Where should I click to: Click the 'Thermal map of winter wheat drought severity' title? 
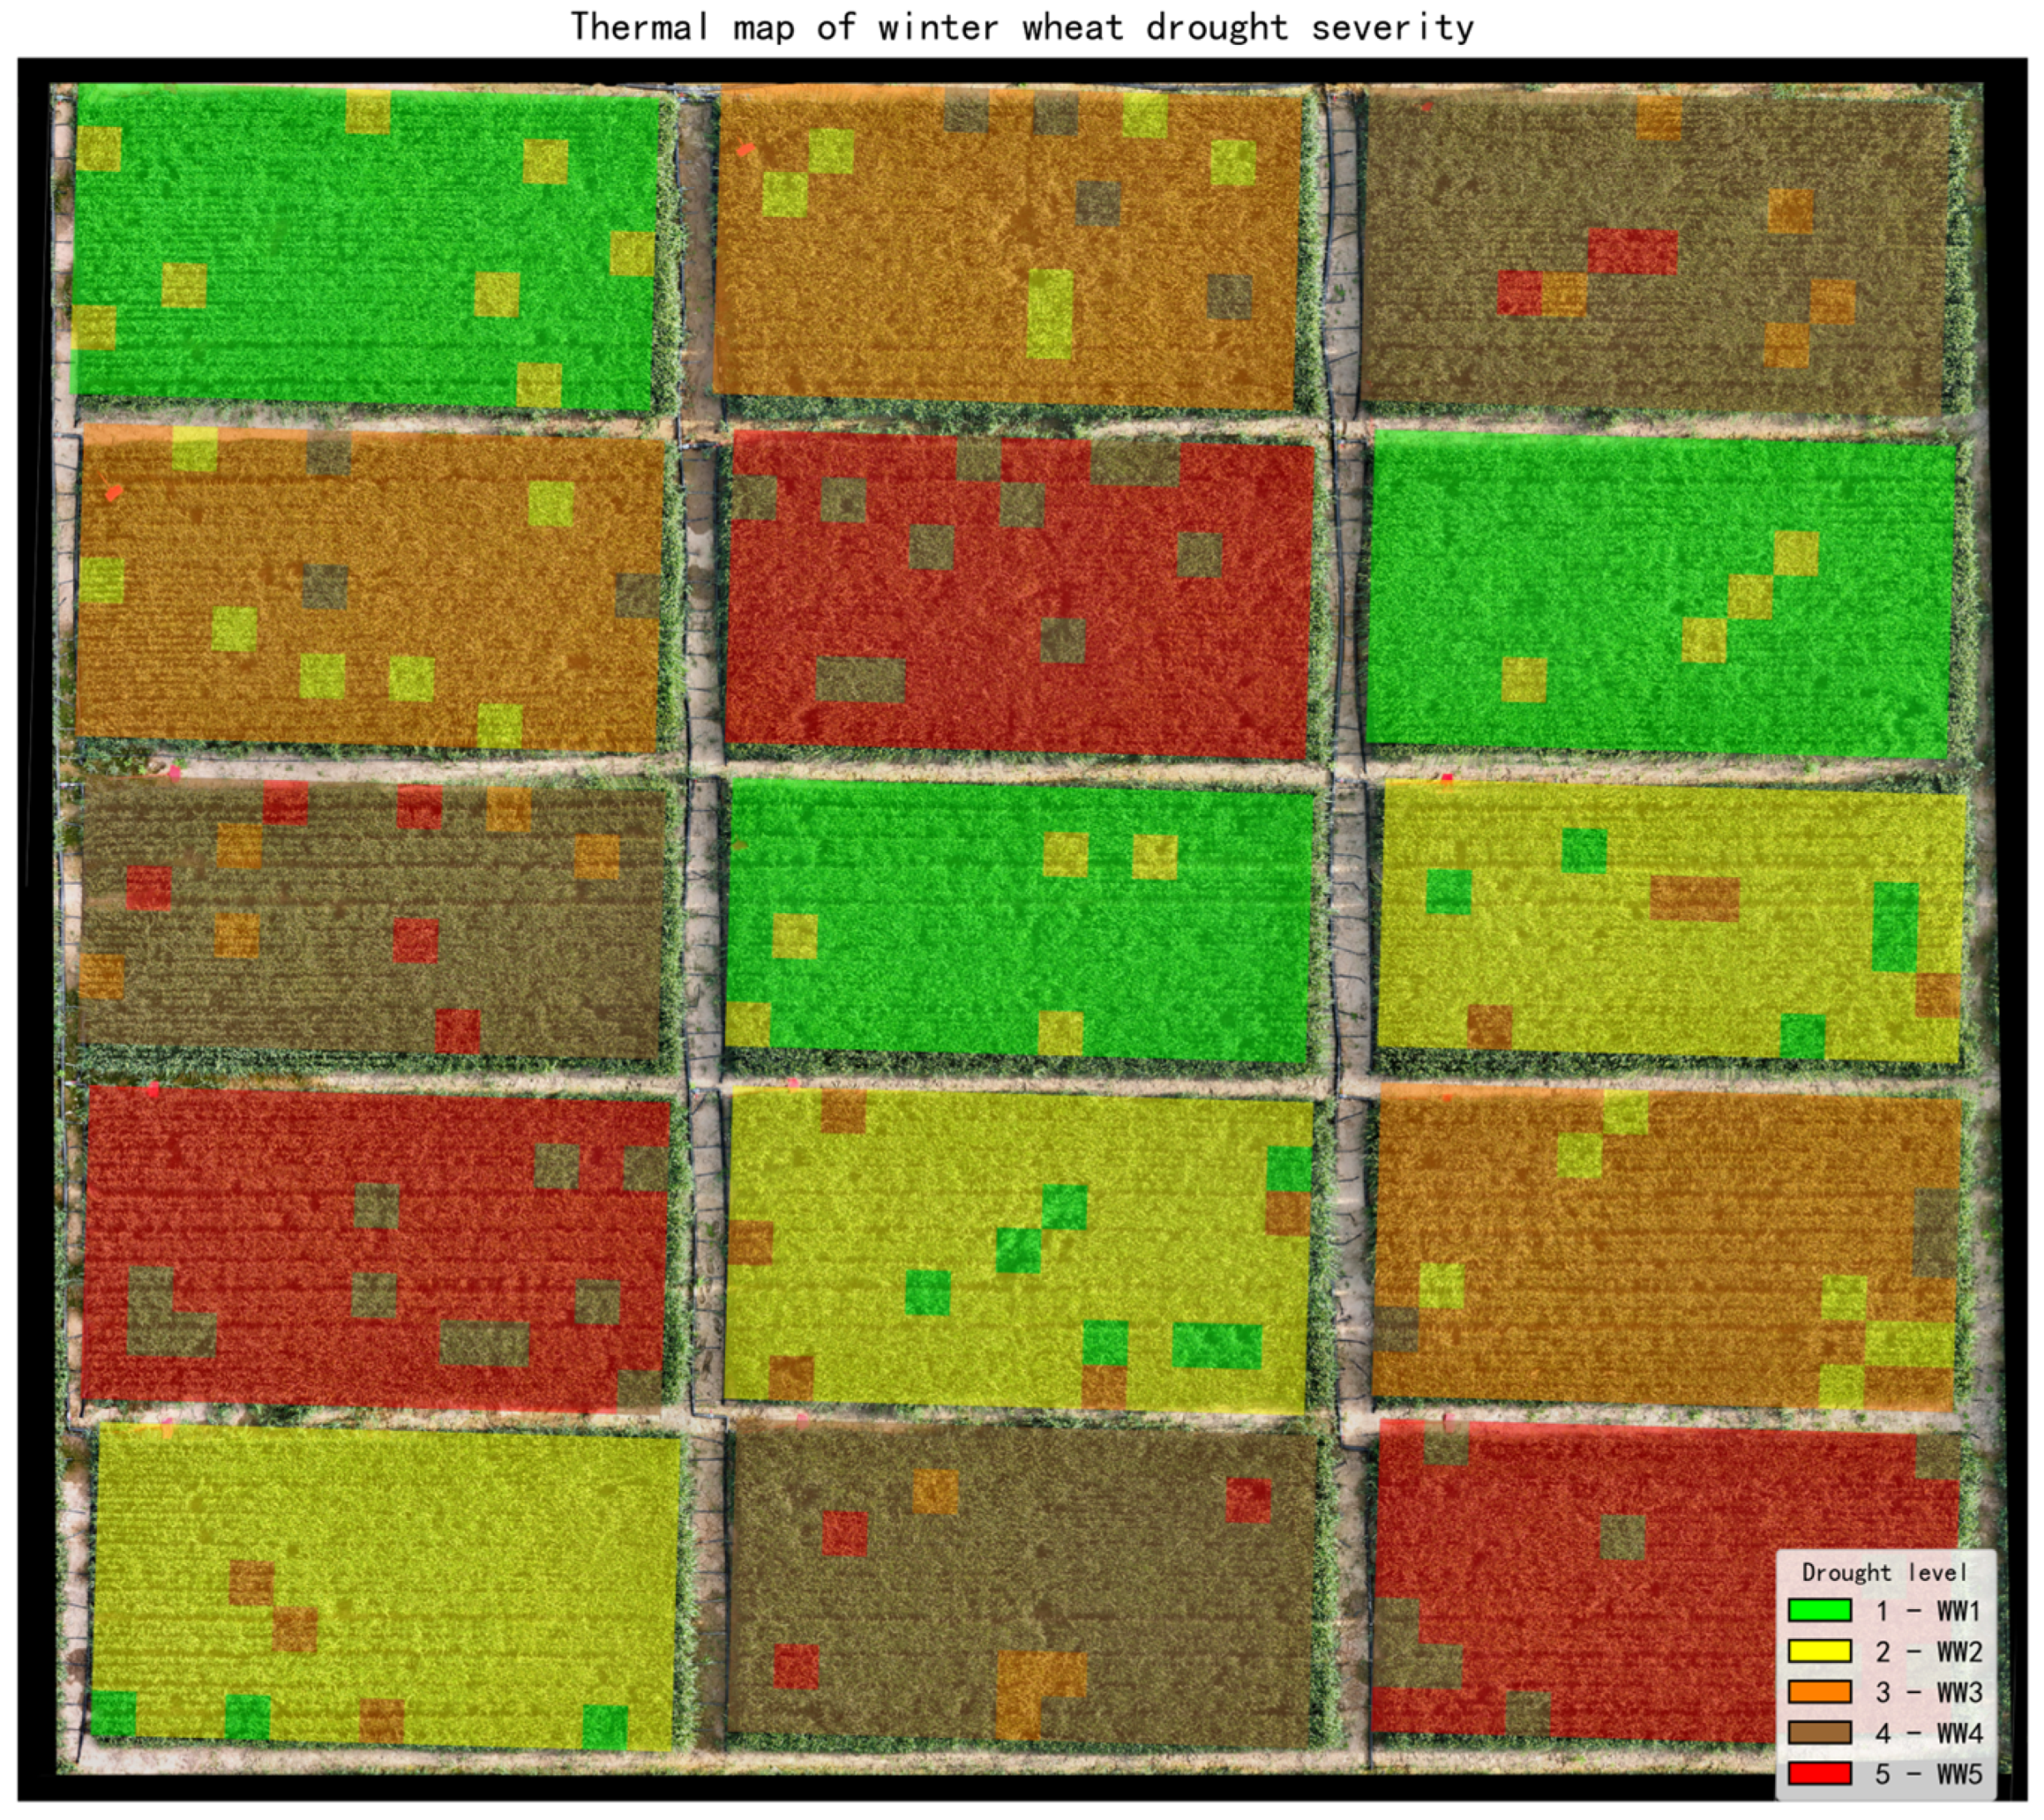coord(1022,27)
